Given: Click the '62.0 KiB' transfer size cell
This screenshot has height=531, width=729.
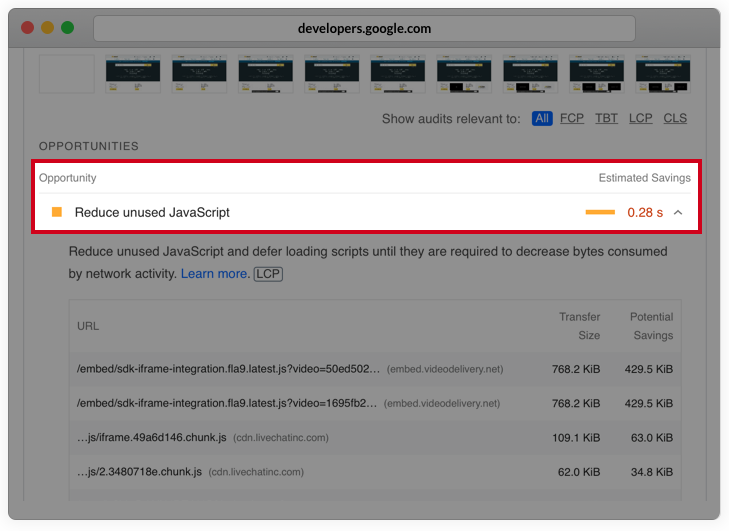Looking at the screenshot, I should pyautogui.click(x=579, y=472).
